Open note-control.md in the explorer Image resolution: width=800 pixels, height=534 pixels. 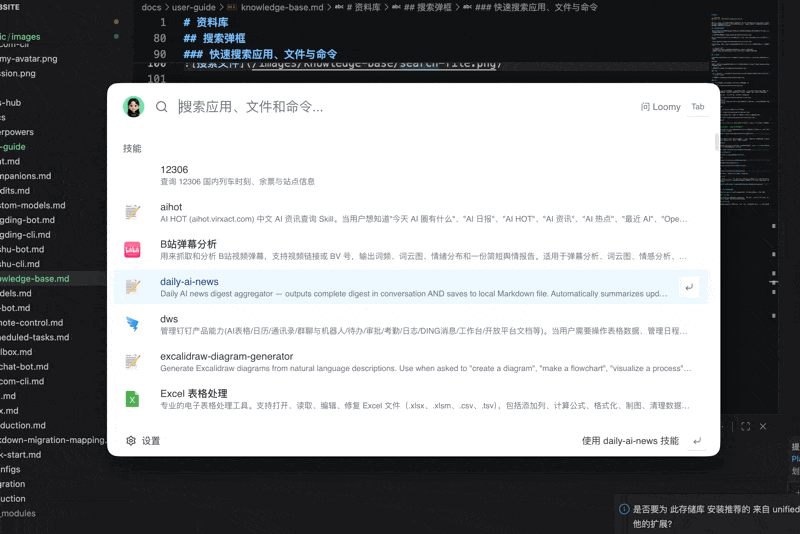[32, 323]
